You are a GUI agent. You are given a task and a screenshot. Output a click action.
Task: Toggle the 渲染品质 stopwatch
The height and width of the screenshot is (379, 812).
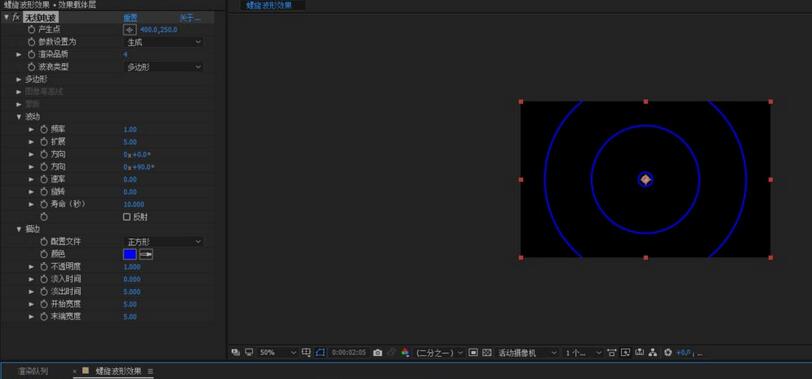(32, 54)
